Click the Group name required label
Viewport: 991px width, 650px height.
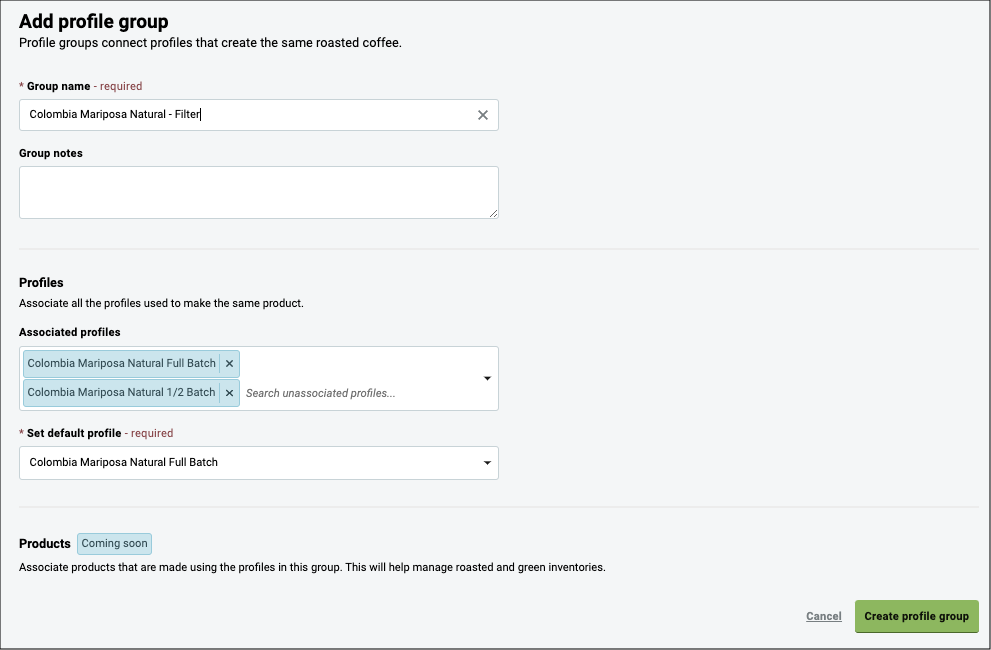81,86
